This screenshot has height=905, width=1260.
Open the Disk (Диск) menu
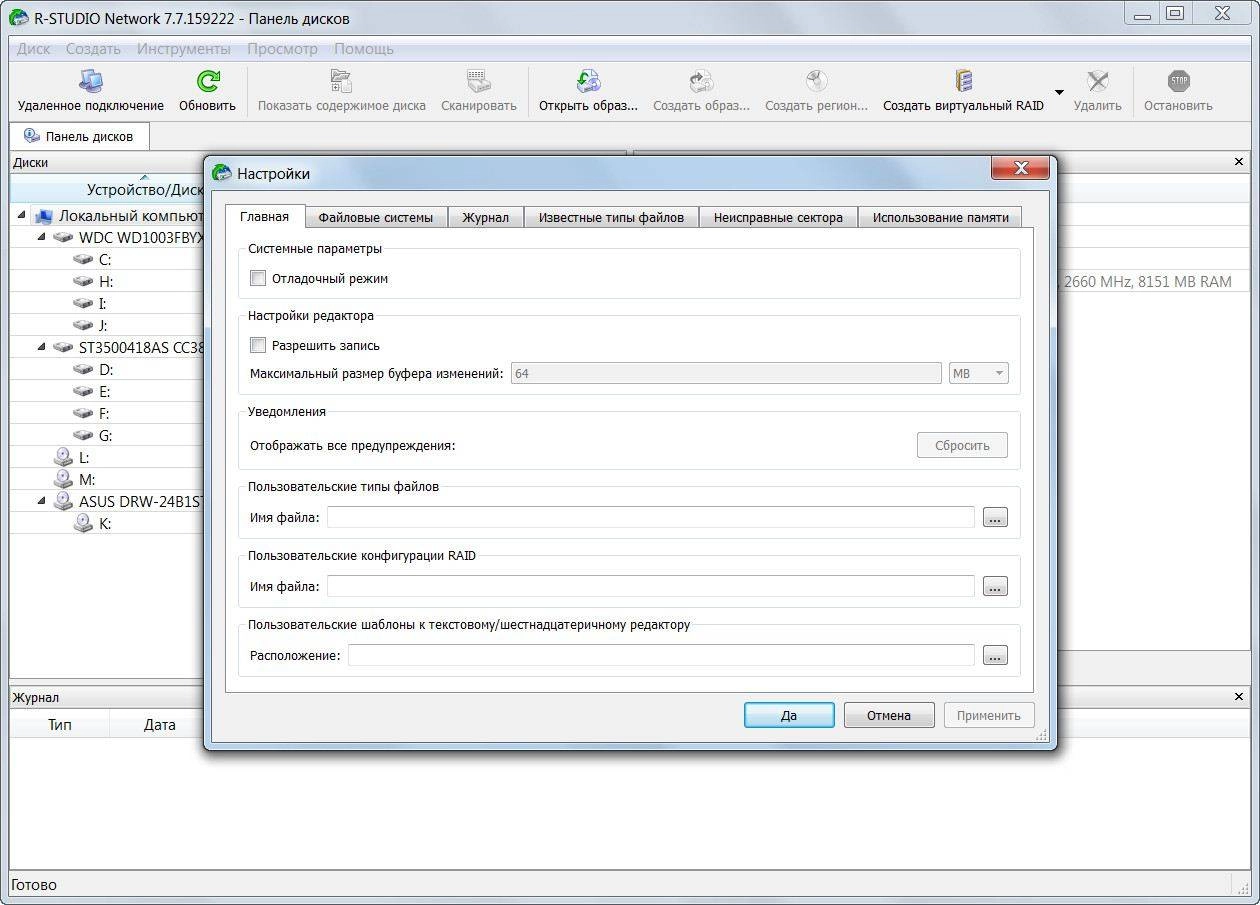point(34,48)
